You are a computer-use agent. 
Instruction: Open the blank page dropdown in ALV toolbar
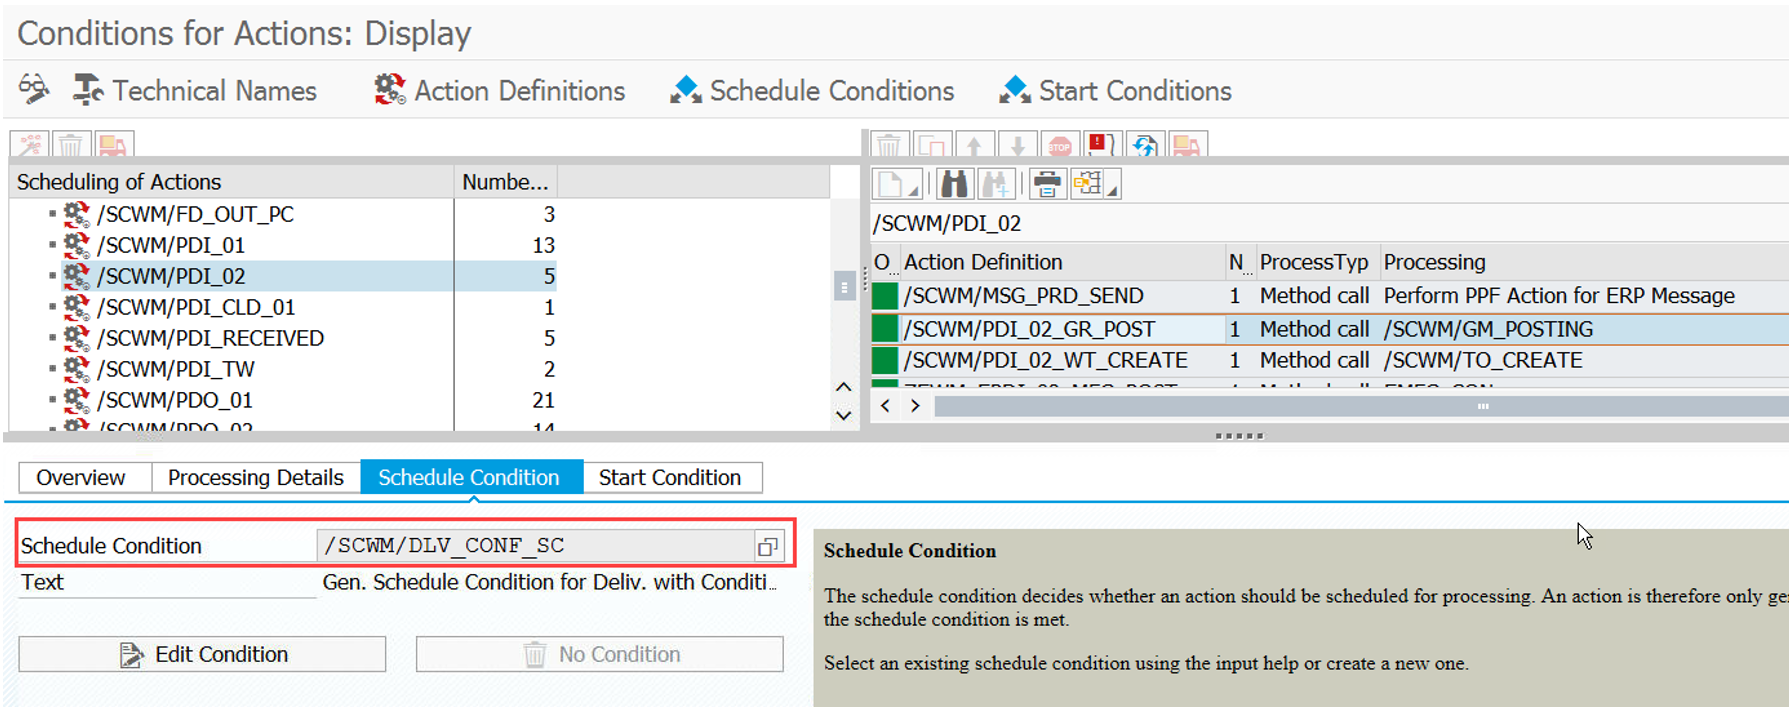coord(897,184)
